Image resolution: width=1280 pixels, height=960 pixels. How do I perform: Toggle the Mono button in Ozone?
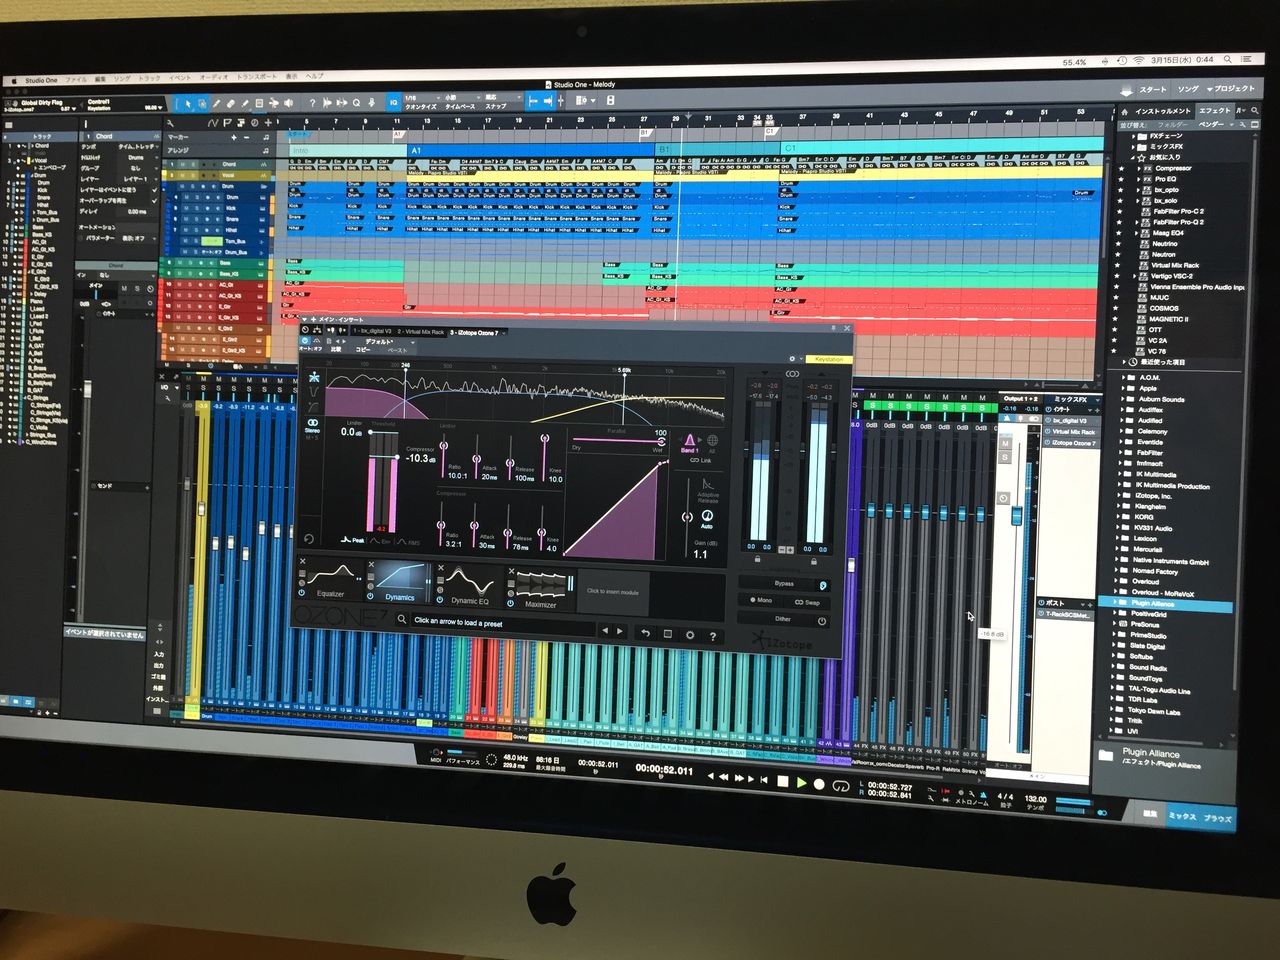(x=762, y=600)
